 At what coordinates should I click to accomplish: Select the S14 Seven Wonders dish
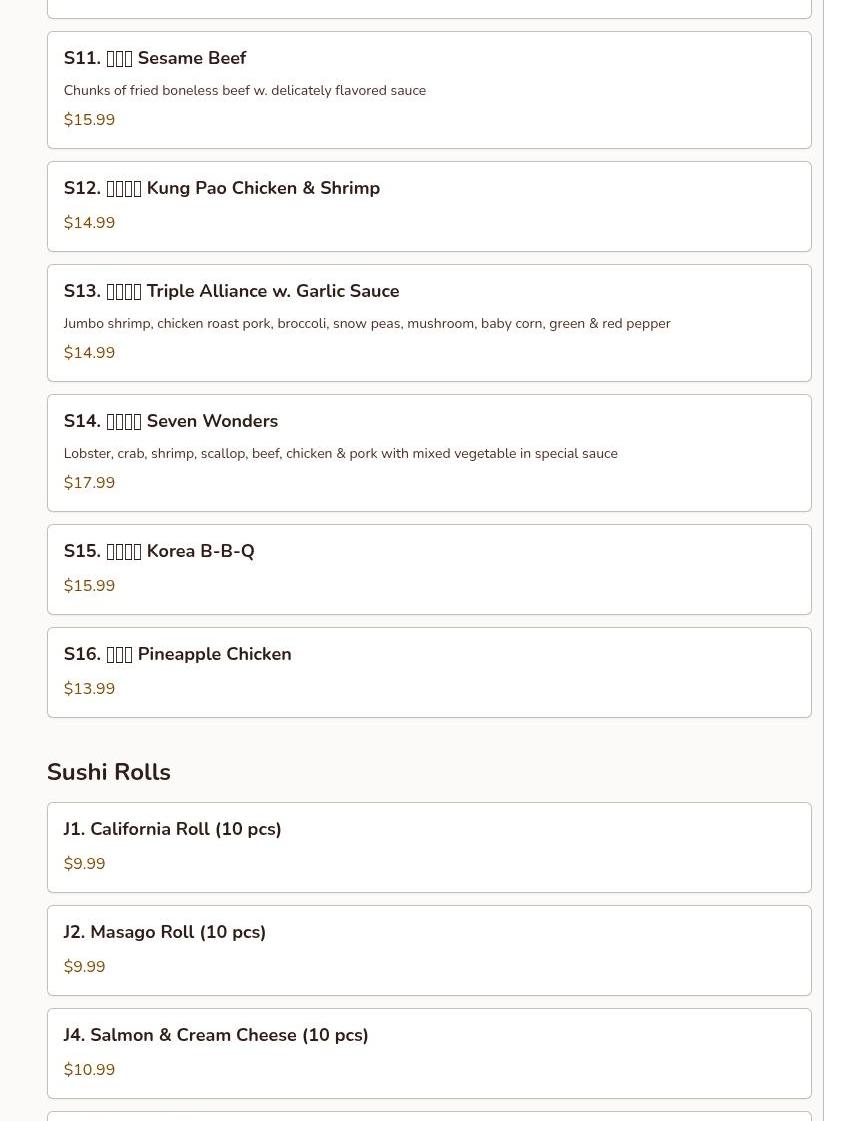[429, 453]
